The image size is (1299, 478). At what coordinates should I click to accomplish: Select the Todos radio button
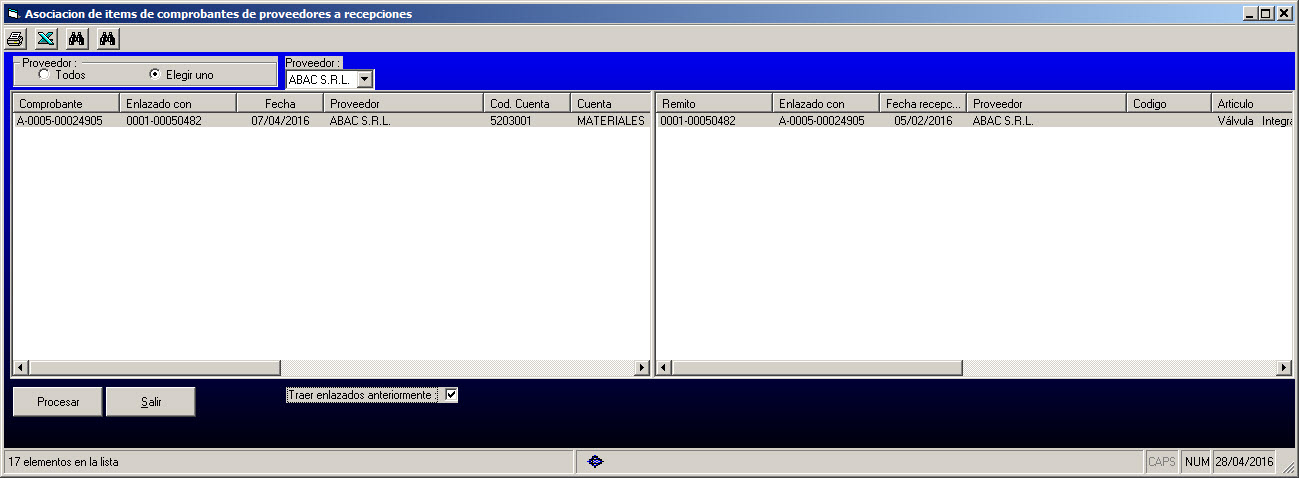pos(44,74)
